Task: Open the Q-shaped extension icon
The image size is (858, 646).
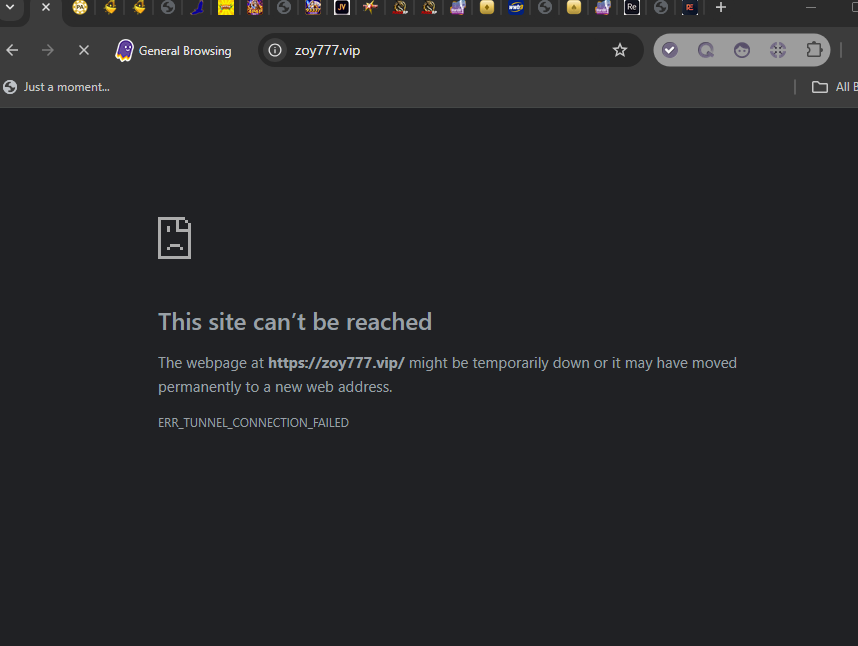Action: (706, 50)
